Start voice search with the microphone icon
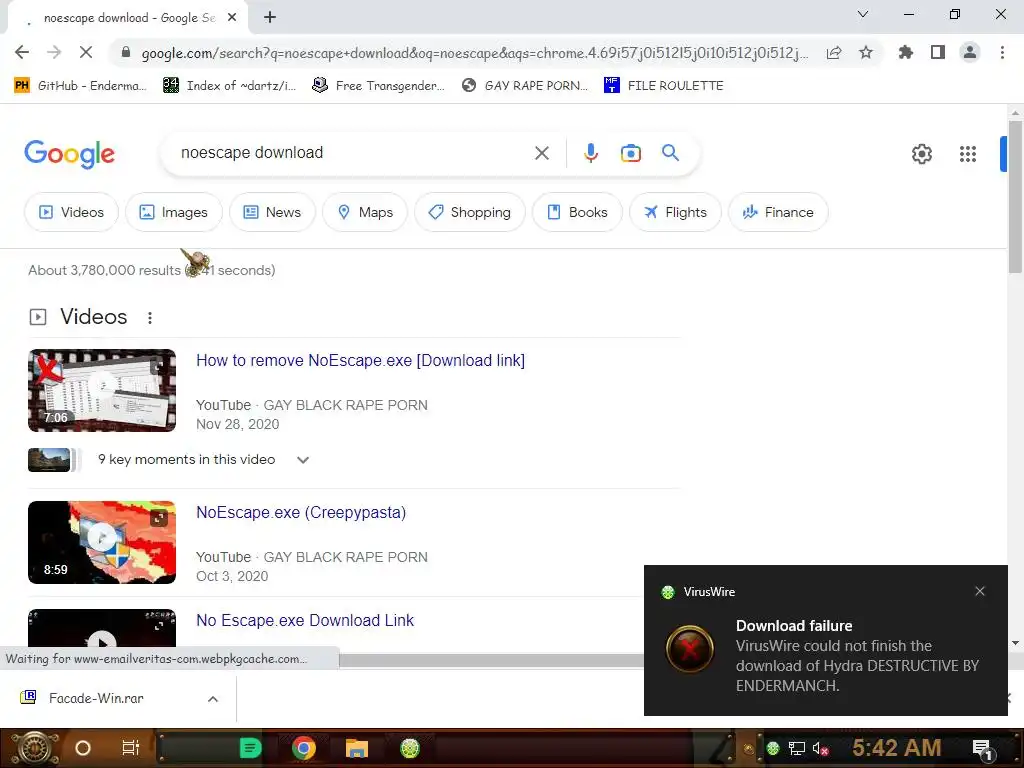Image resolution: width=1024 pixels, height=768 pixels. (590, 153)
